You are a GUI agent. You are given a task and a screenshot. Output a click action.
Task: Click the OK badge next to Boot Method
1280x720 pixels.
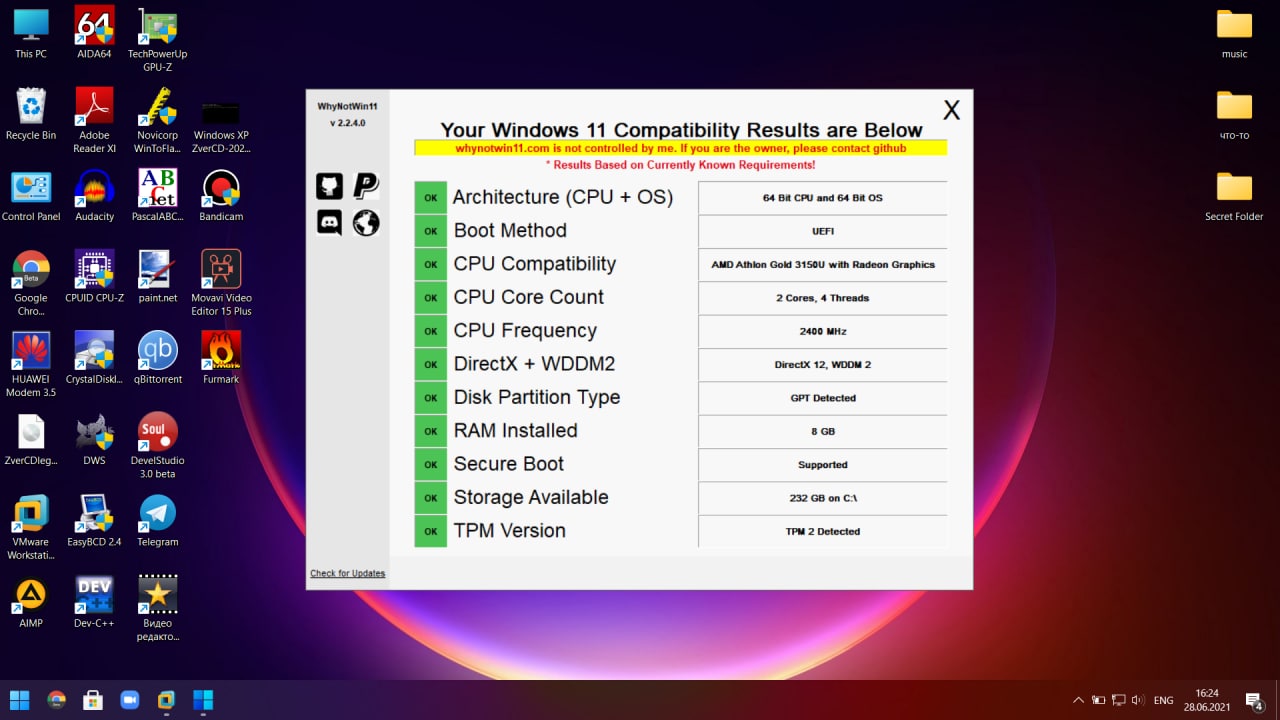pyautogui.click(x=431, y=231)
